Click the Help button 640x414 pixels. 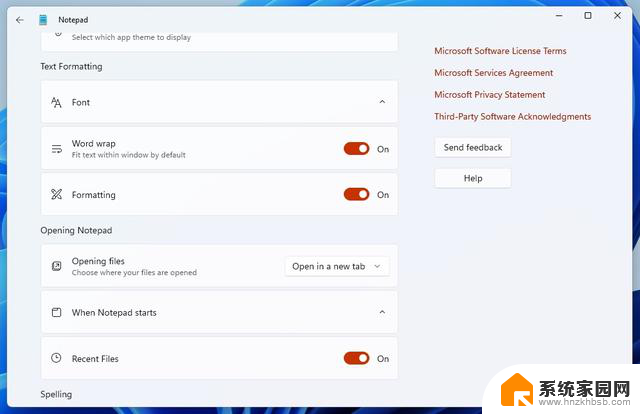pyautogui.click(x=473, y=178)
